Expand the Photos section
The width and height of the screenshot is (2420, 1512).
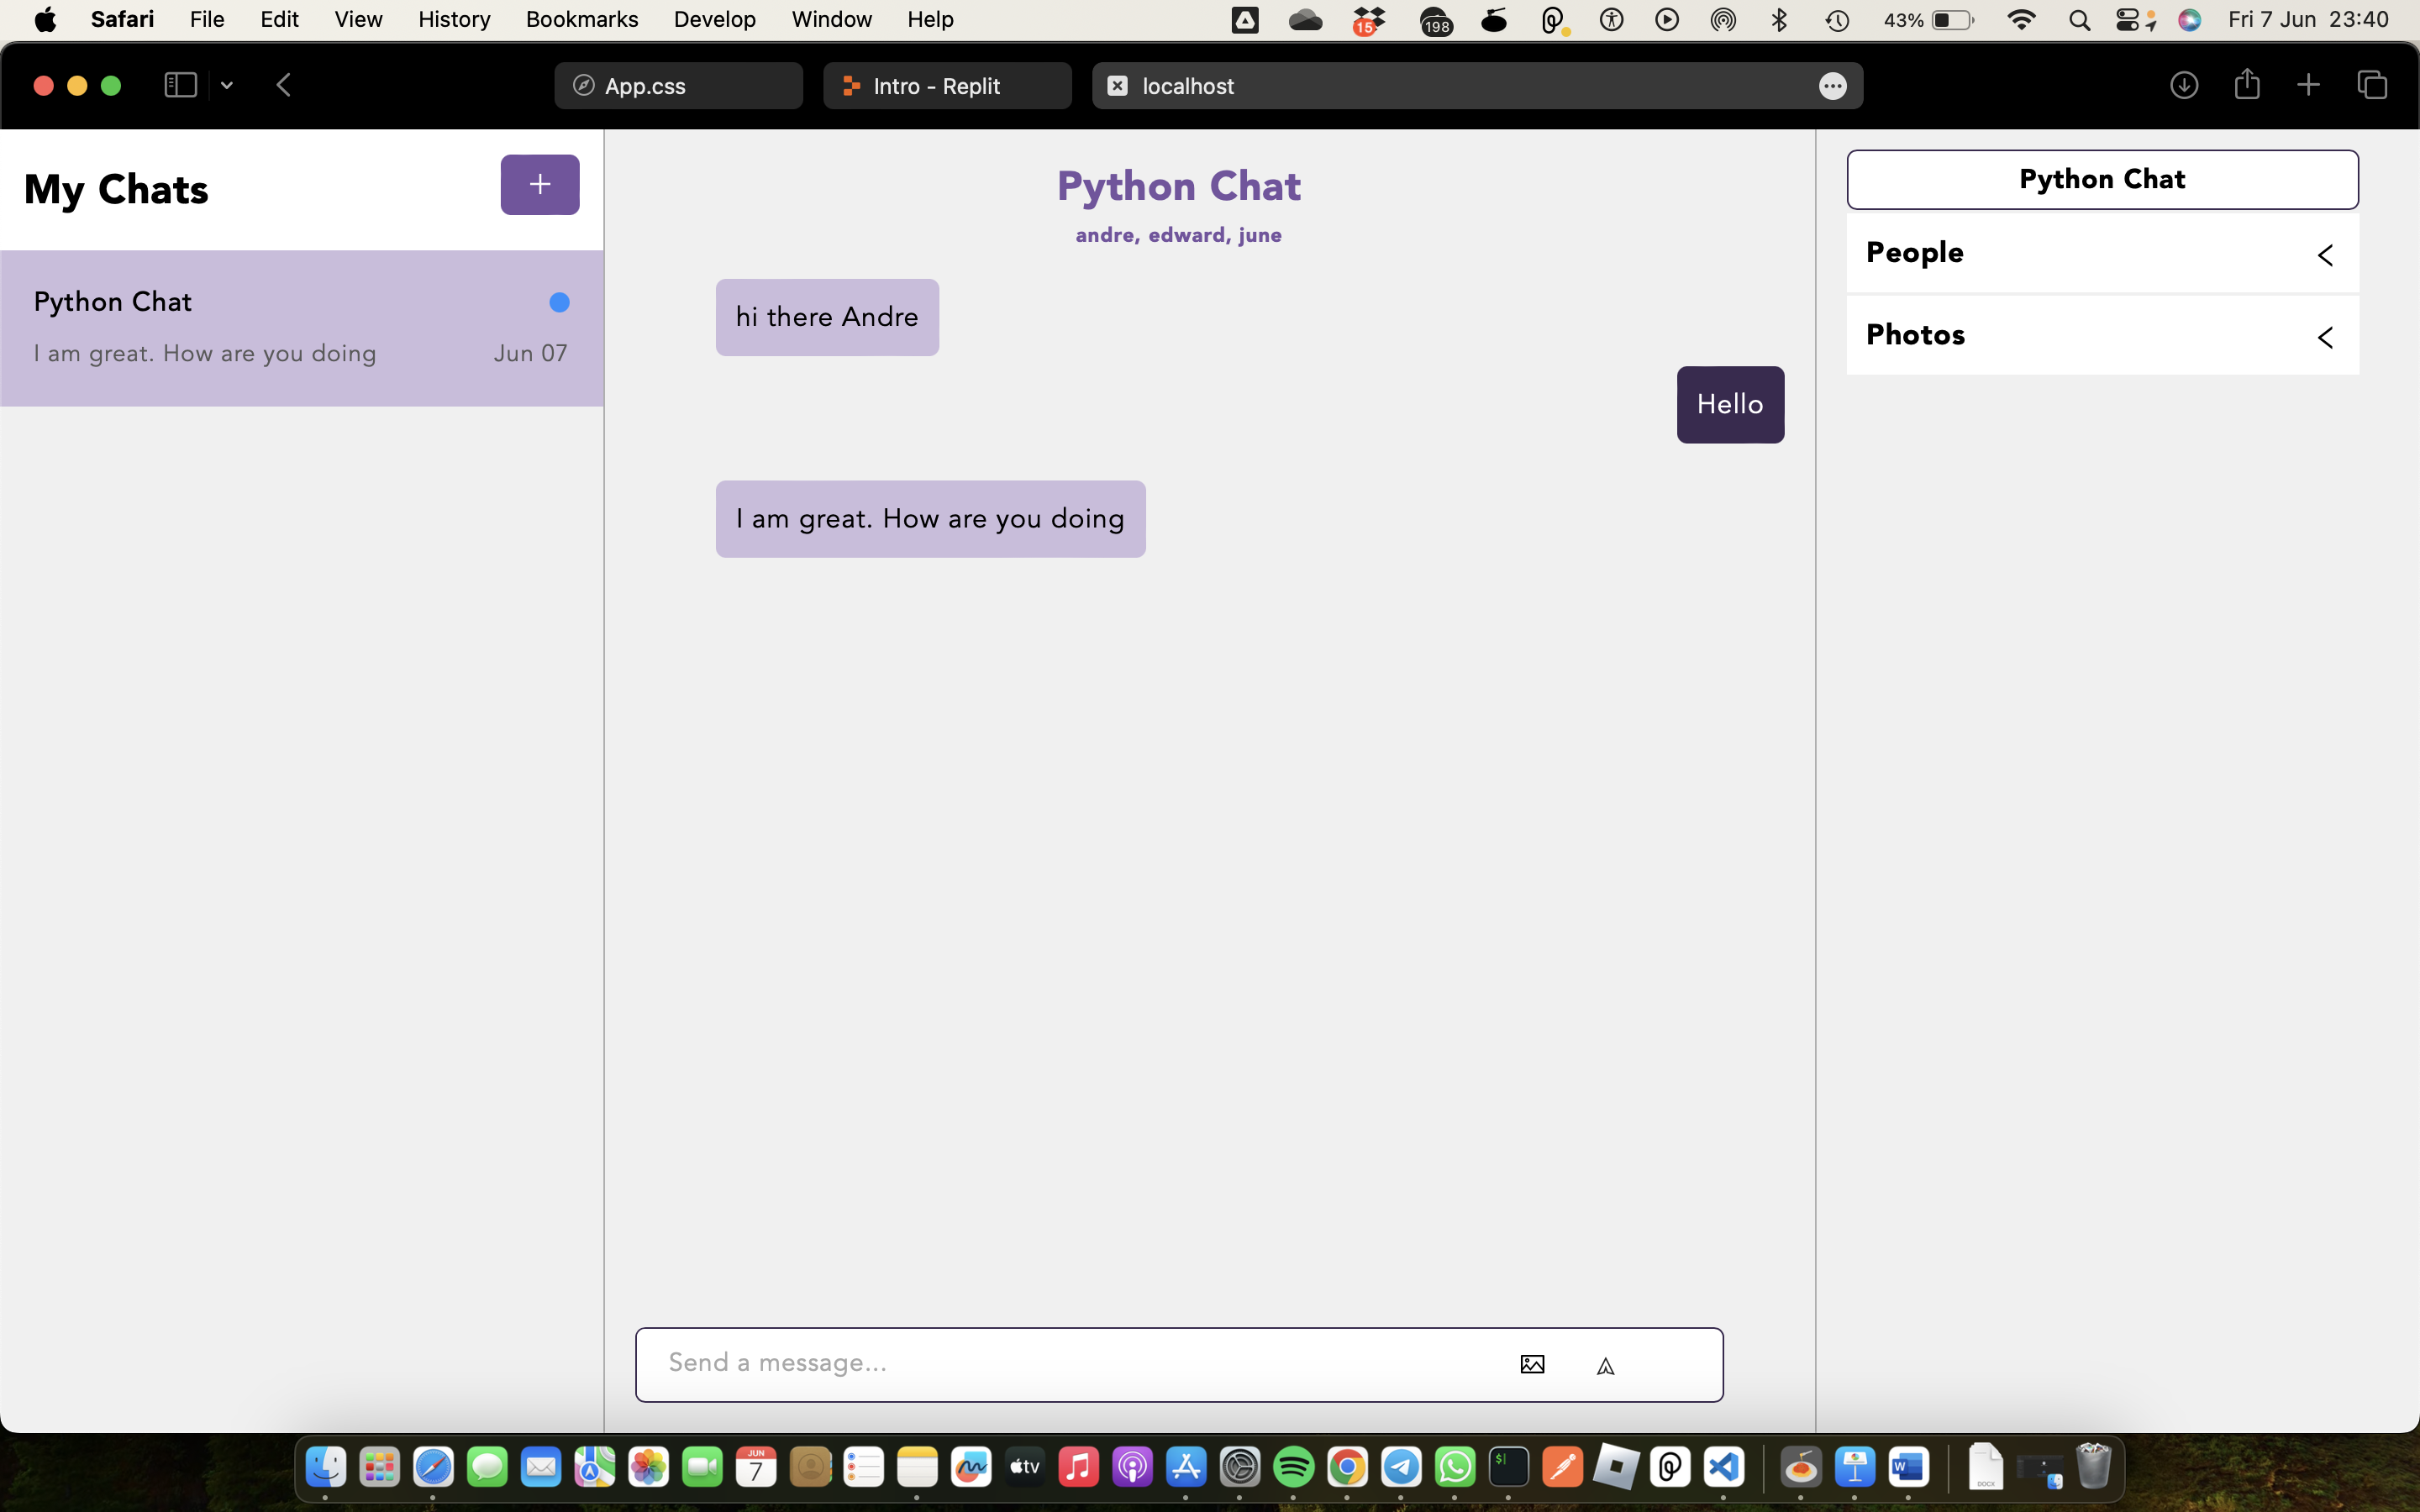pyautogui.click(x=2325, y=337)
